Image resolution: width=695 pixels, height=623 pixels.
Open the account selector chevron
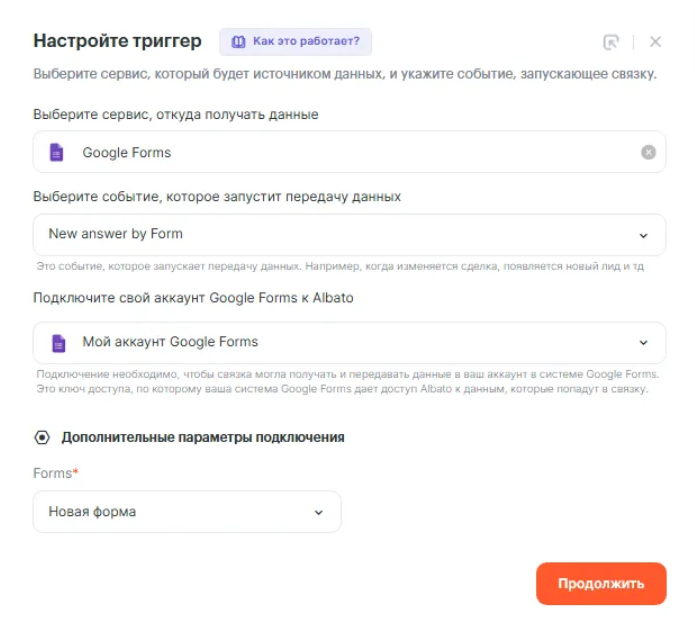point(643,343)
